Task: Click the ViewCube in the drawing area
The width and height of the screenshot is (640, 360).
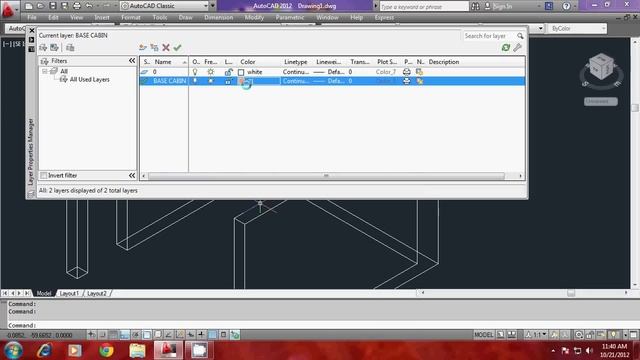Action: [601, 68]
